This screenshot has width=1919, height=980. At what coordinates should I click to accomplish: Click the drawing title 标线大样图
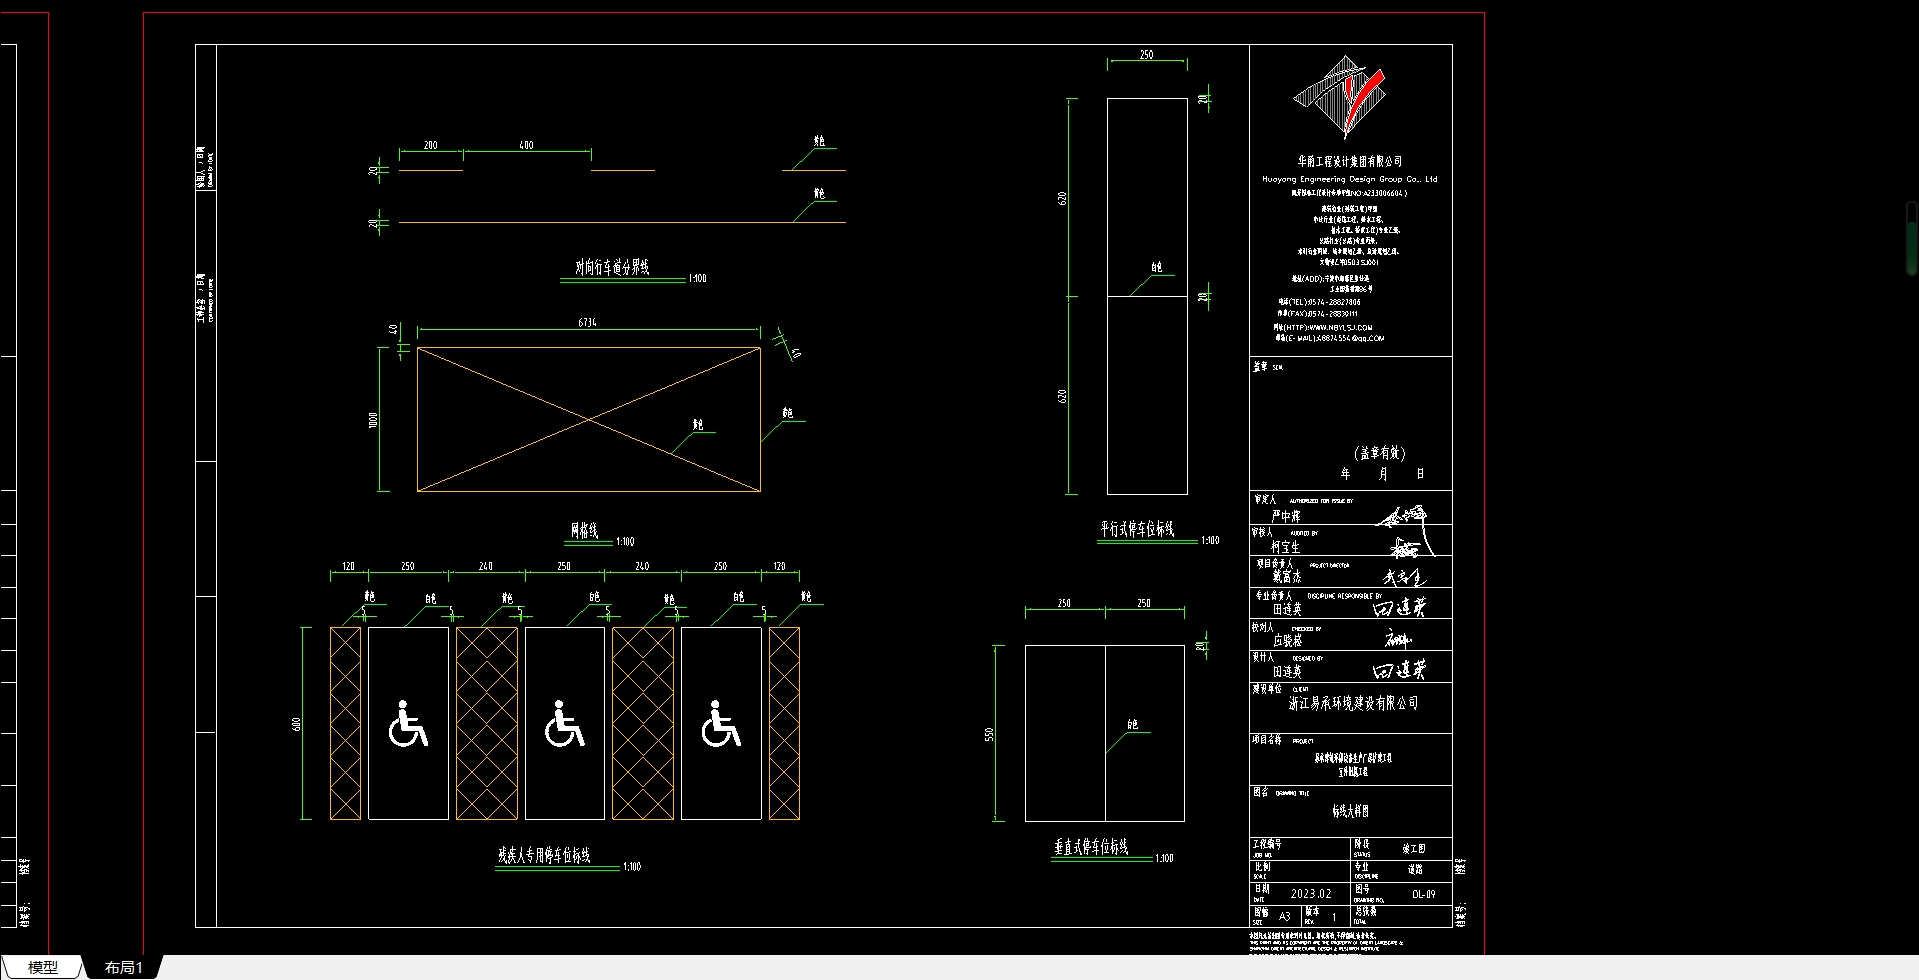point(1350,812)
